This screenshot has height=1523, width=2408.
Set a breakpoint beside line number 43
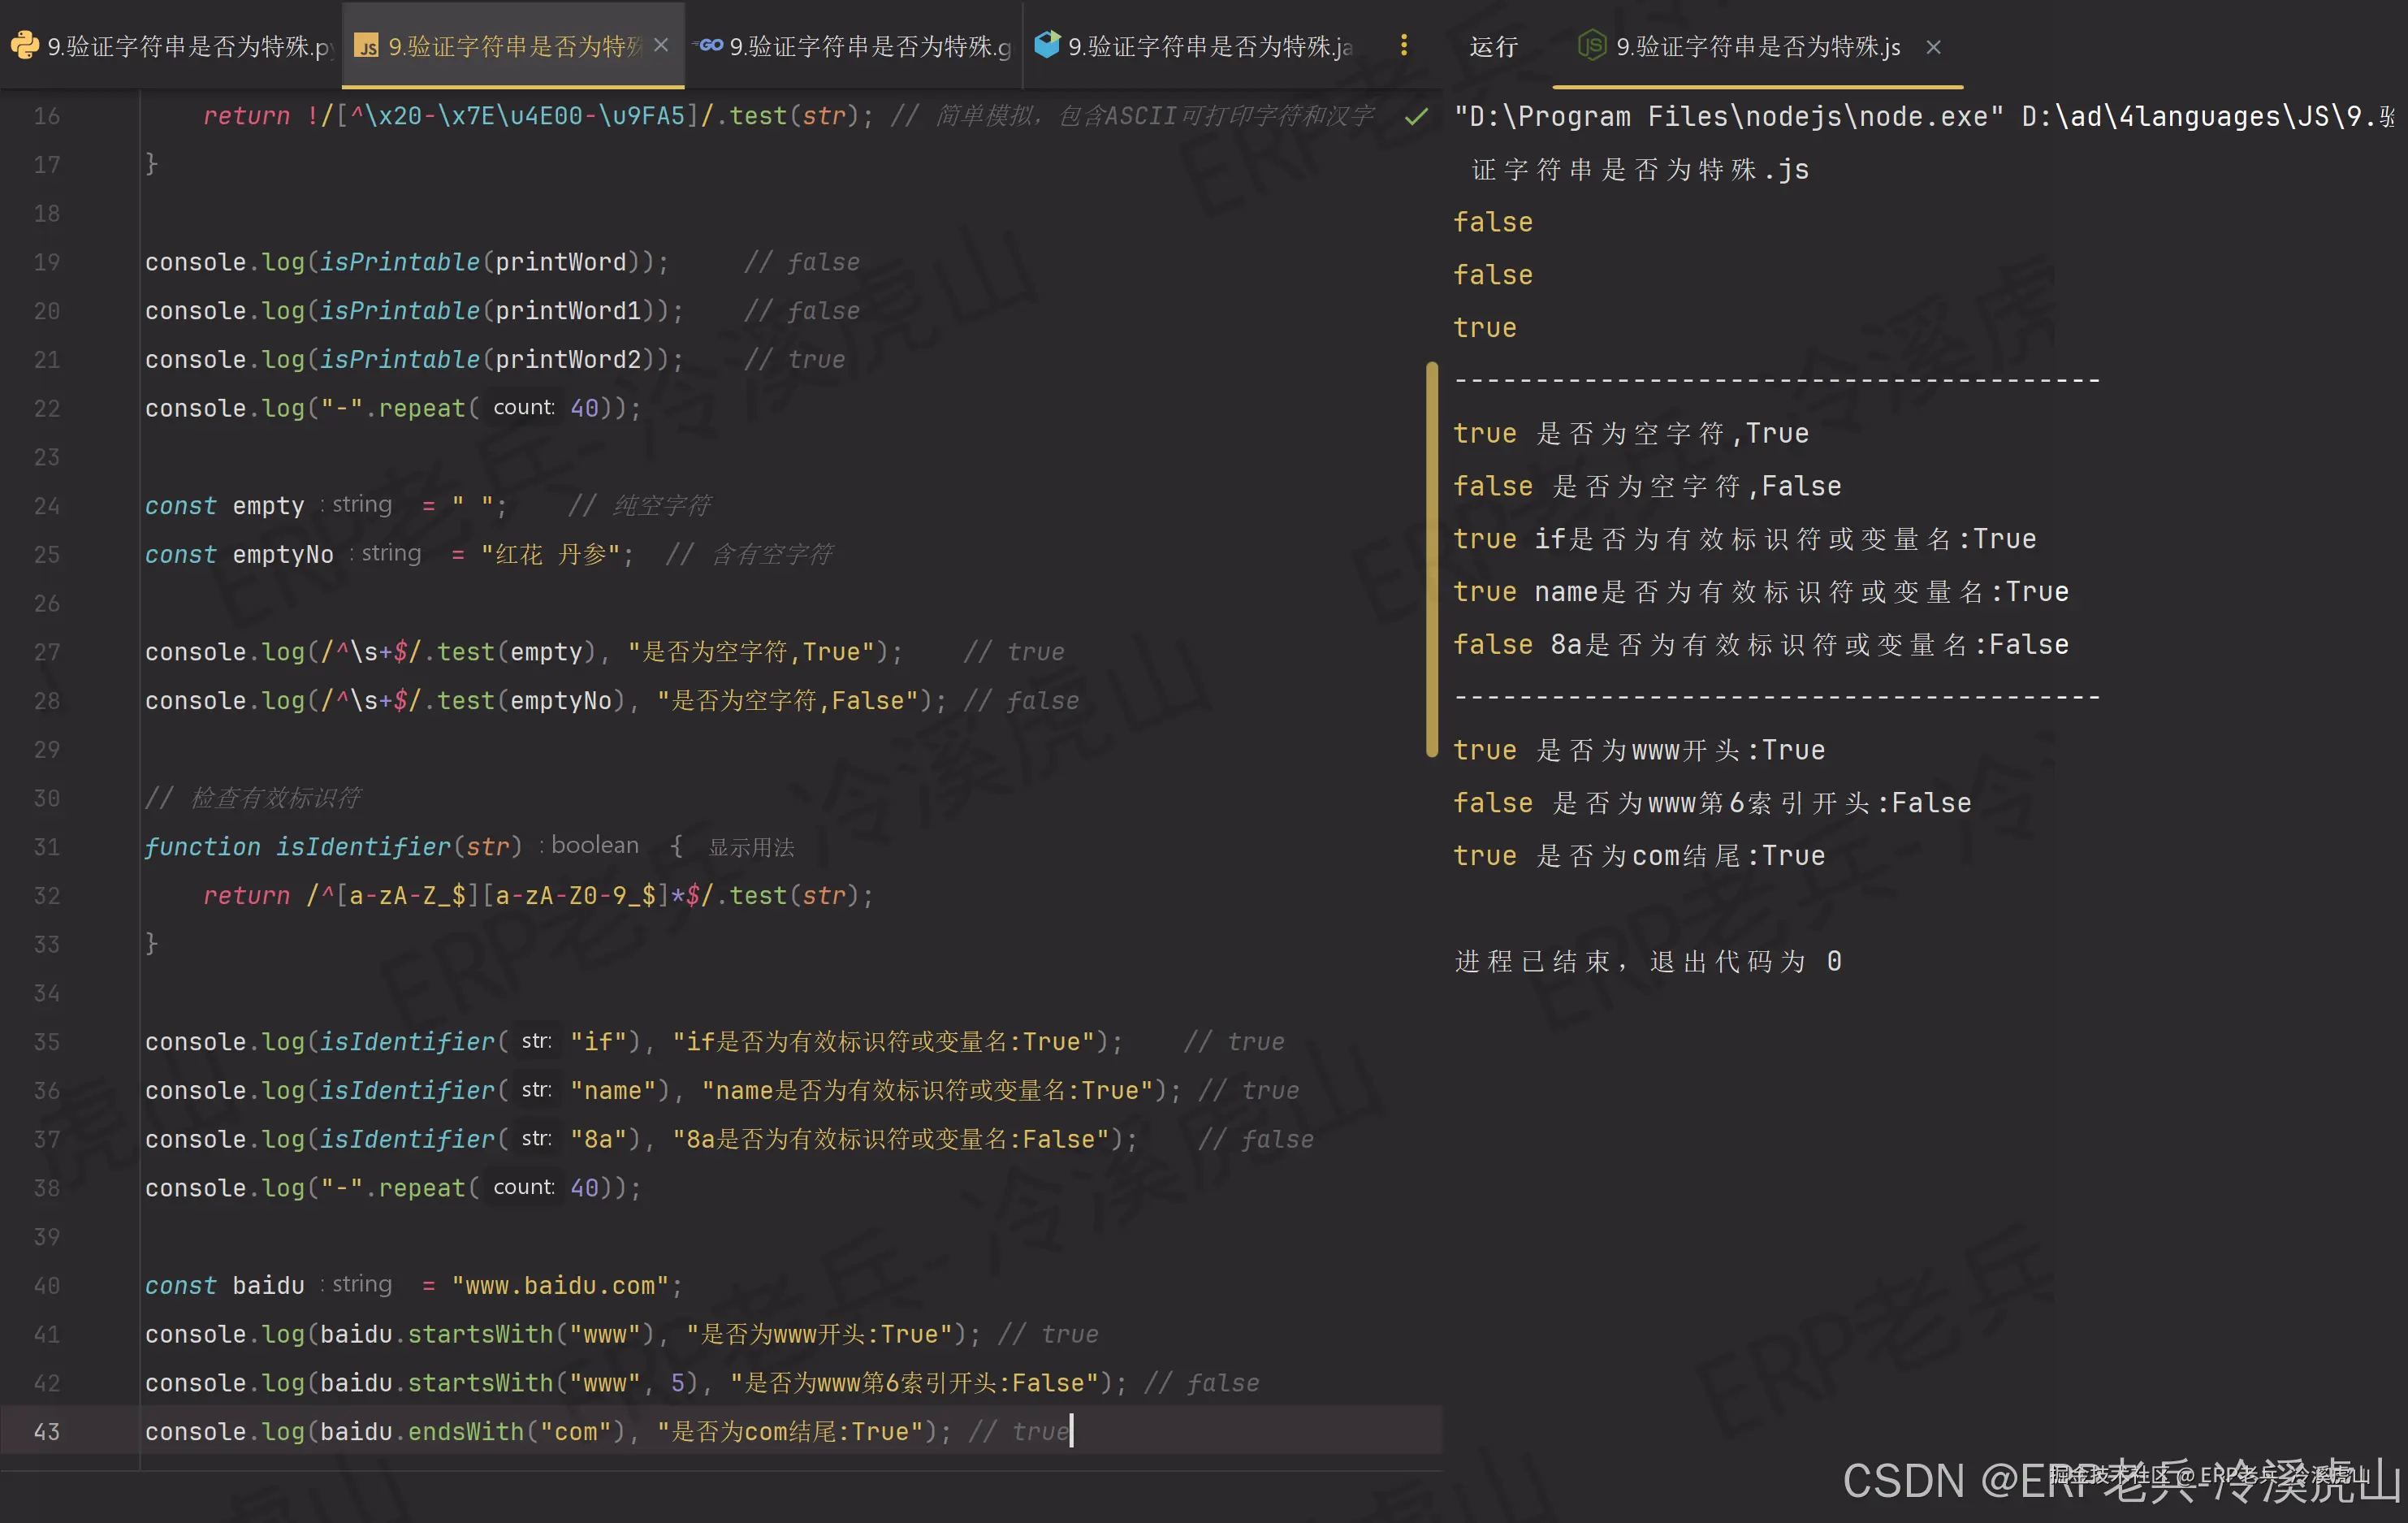(100, 1431)
